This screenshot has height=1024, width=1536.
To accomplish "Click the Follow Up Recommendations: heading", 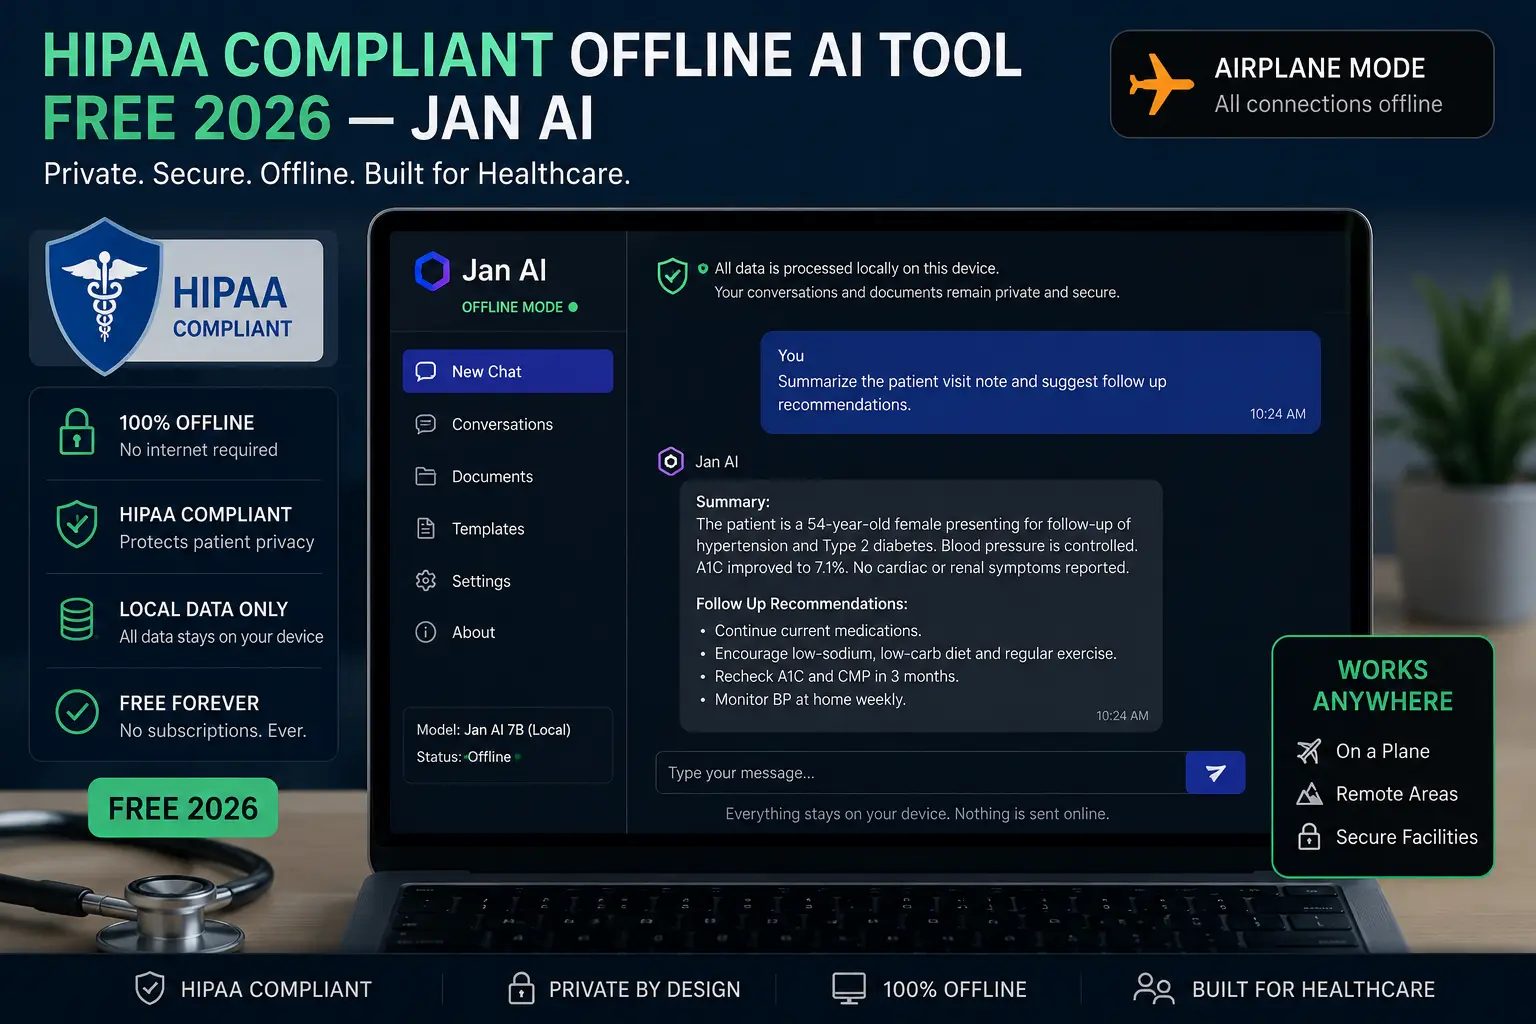I will pos(802,604).
